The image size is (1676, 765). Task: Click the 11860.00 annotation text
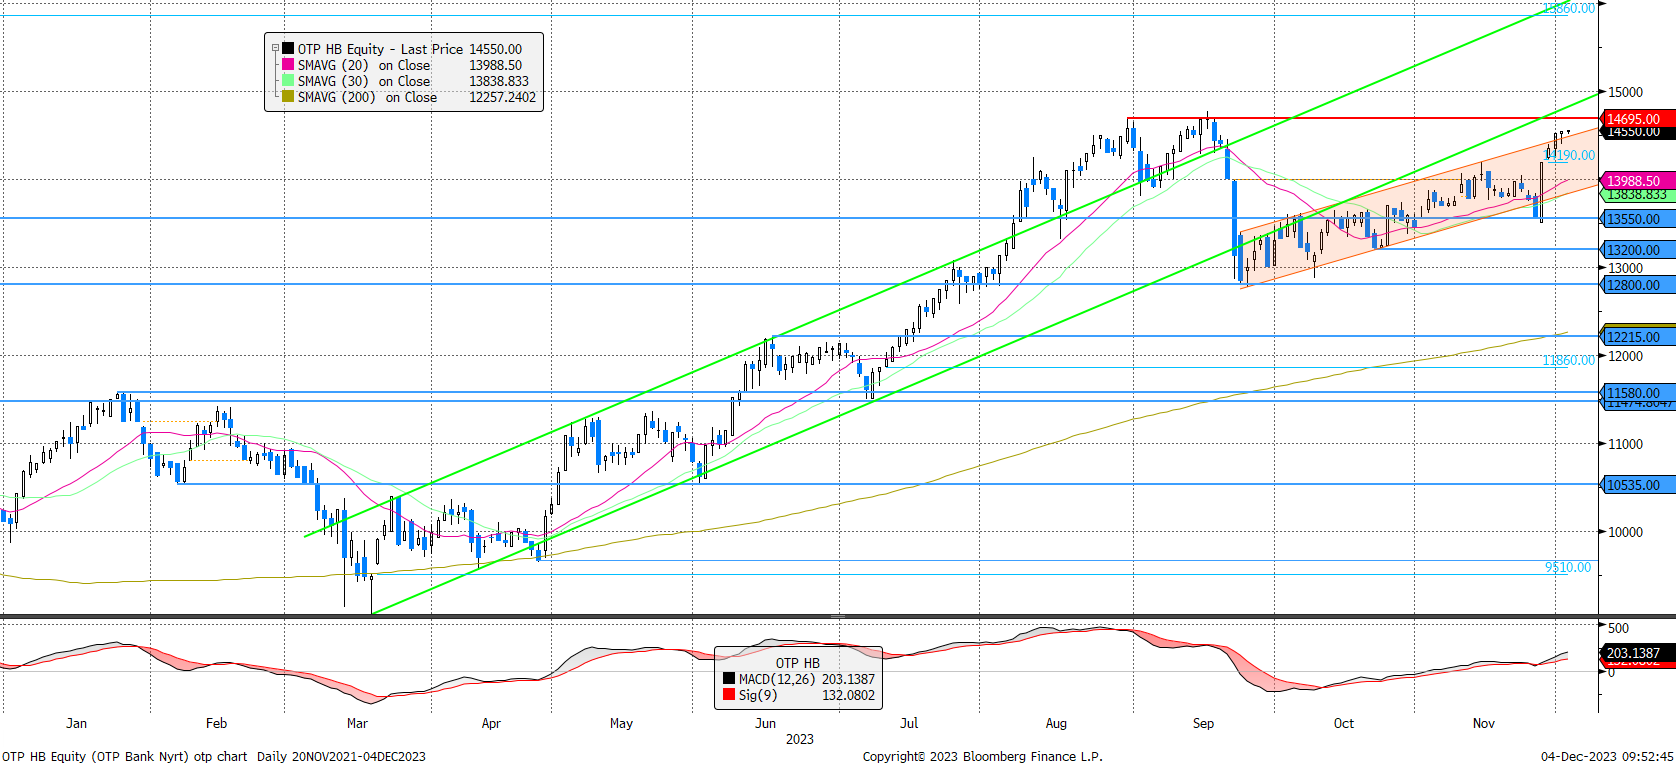(1569, 360)
